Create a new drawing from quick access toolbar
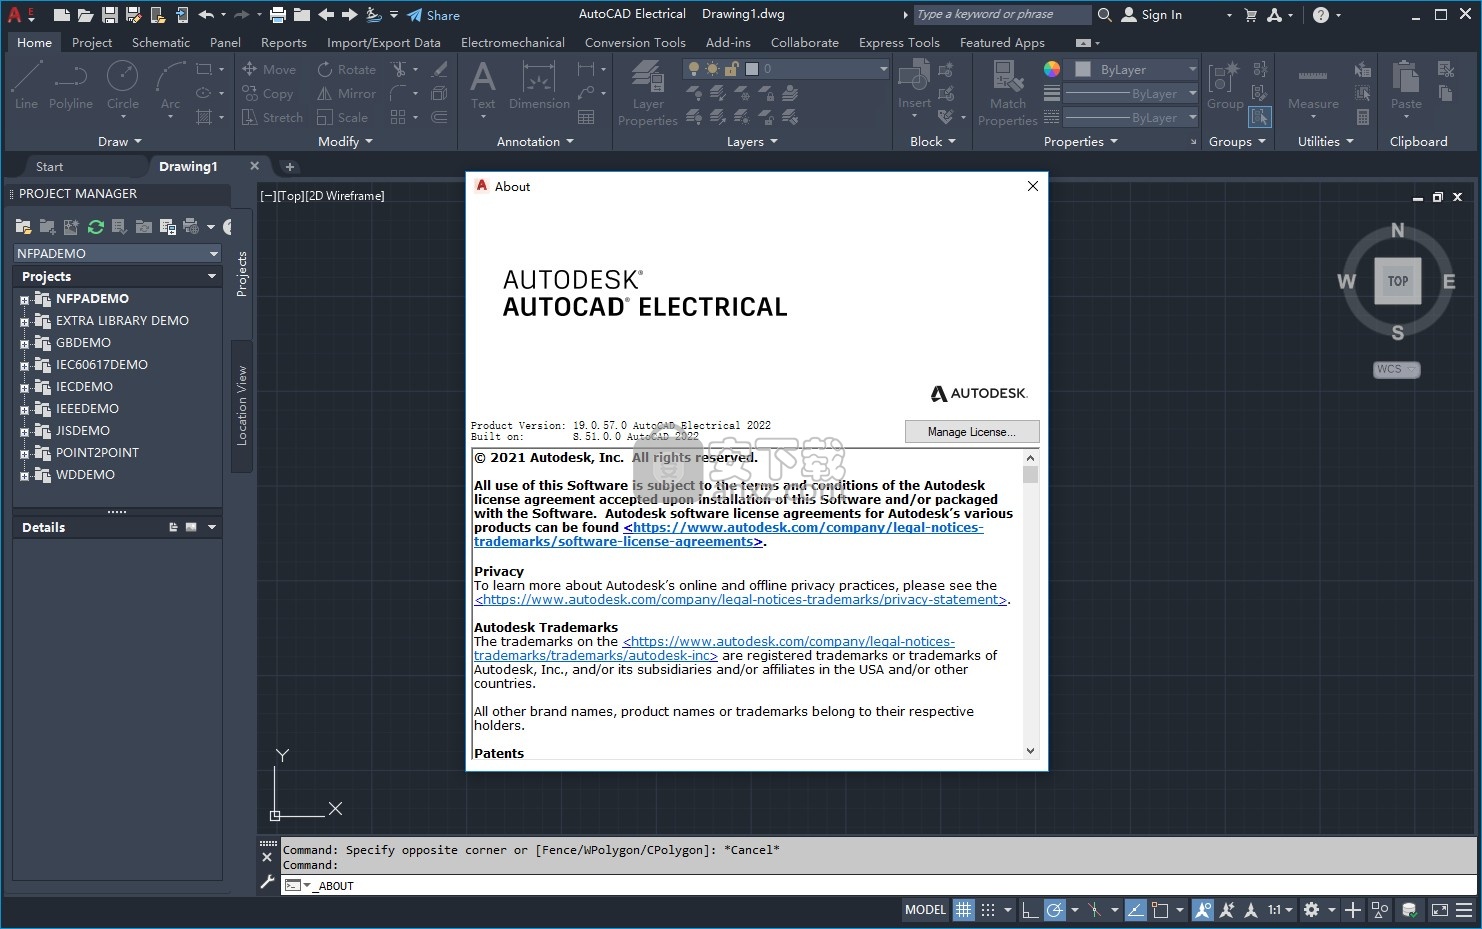The width and height of the screenshot is (1482, 929). (61, 15)
